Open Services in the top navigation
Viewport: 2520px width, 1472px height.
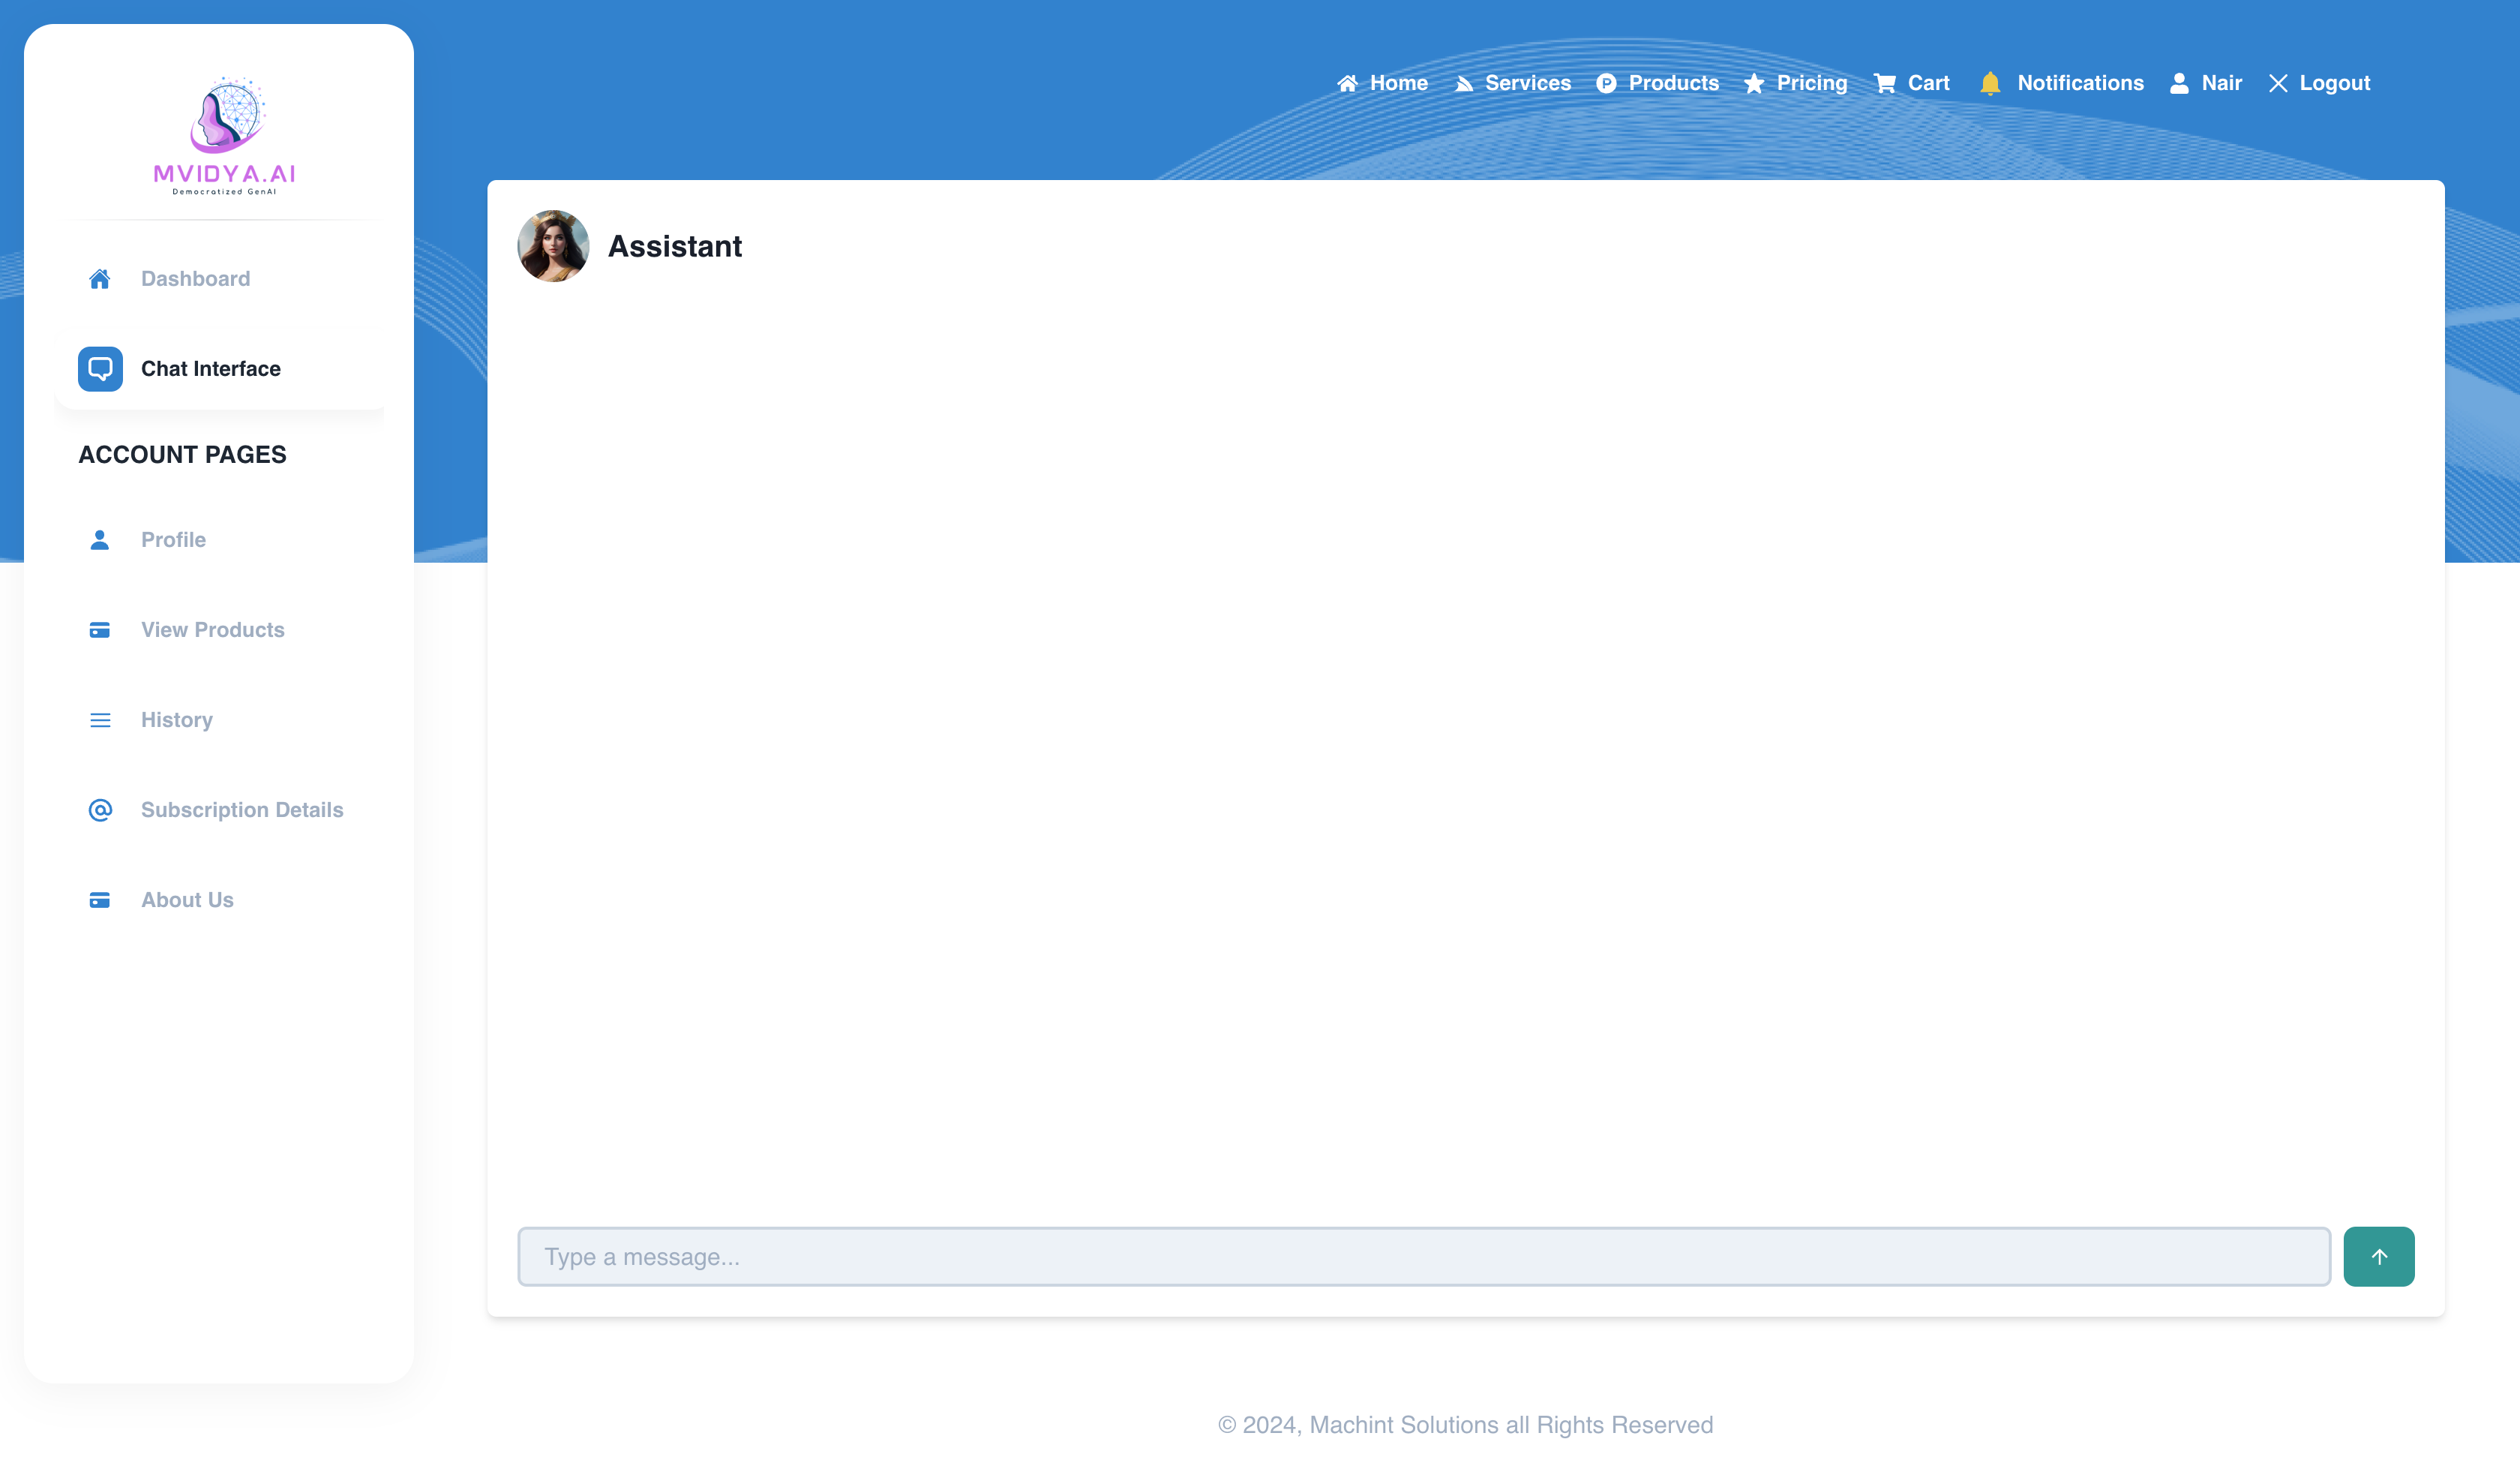click(x=1527, y=83)
